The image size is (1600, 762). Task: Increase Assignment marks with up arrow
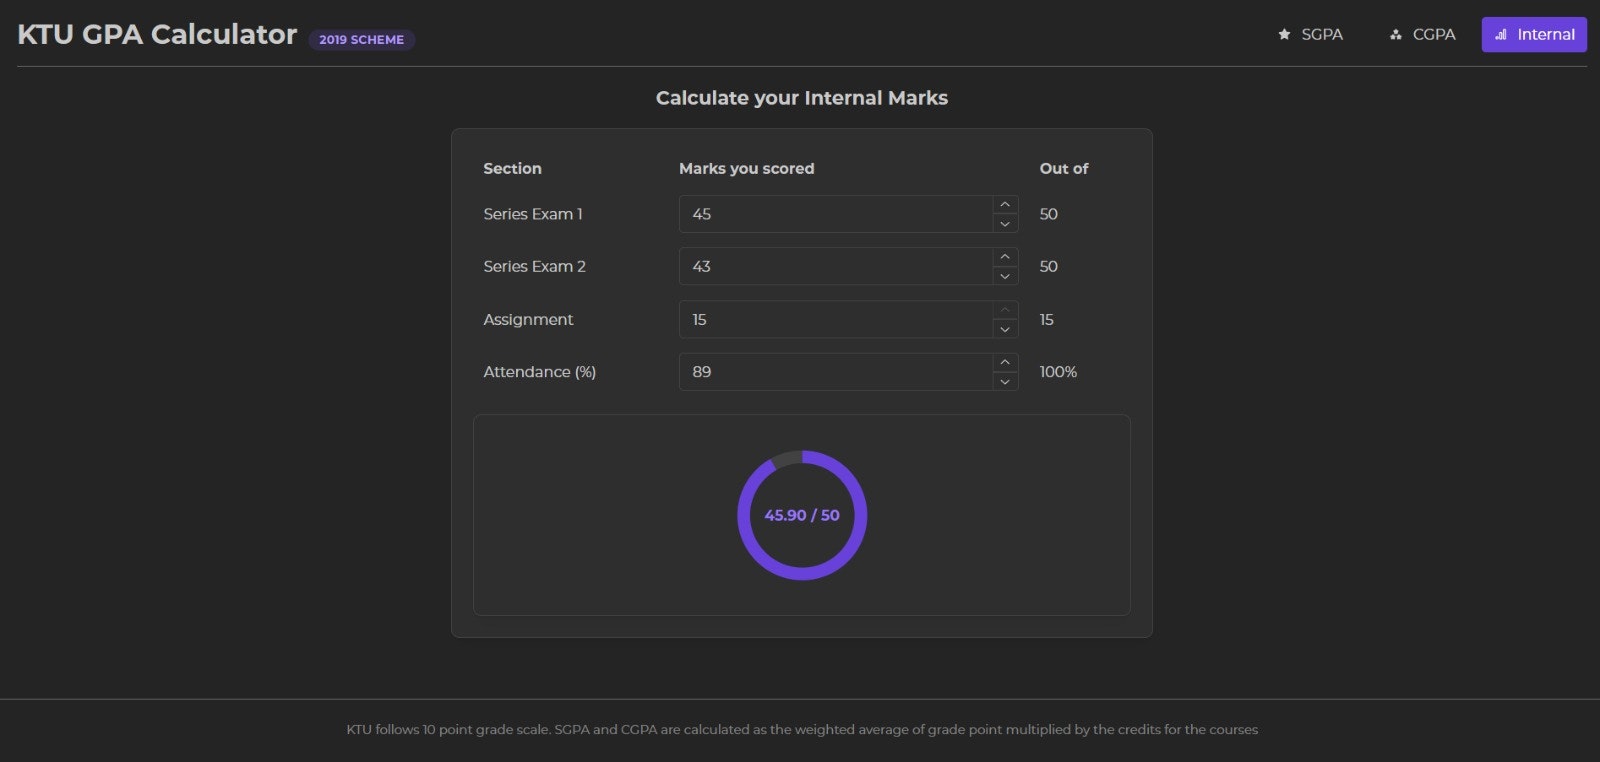(x=1005, y=310)
